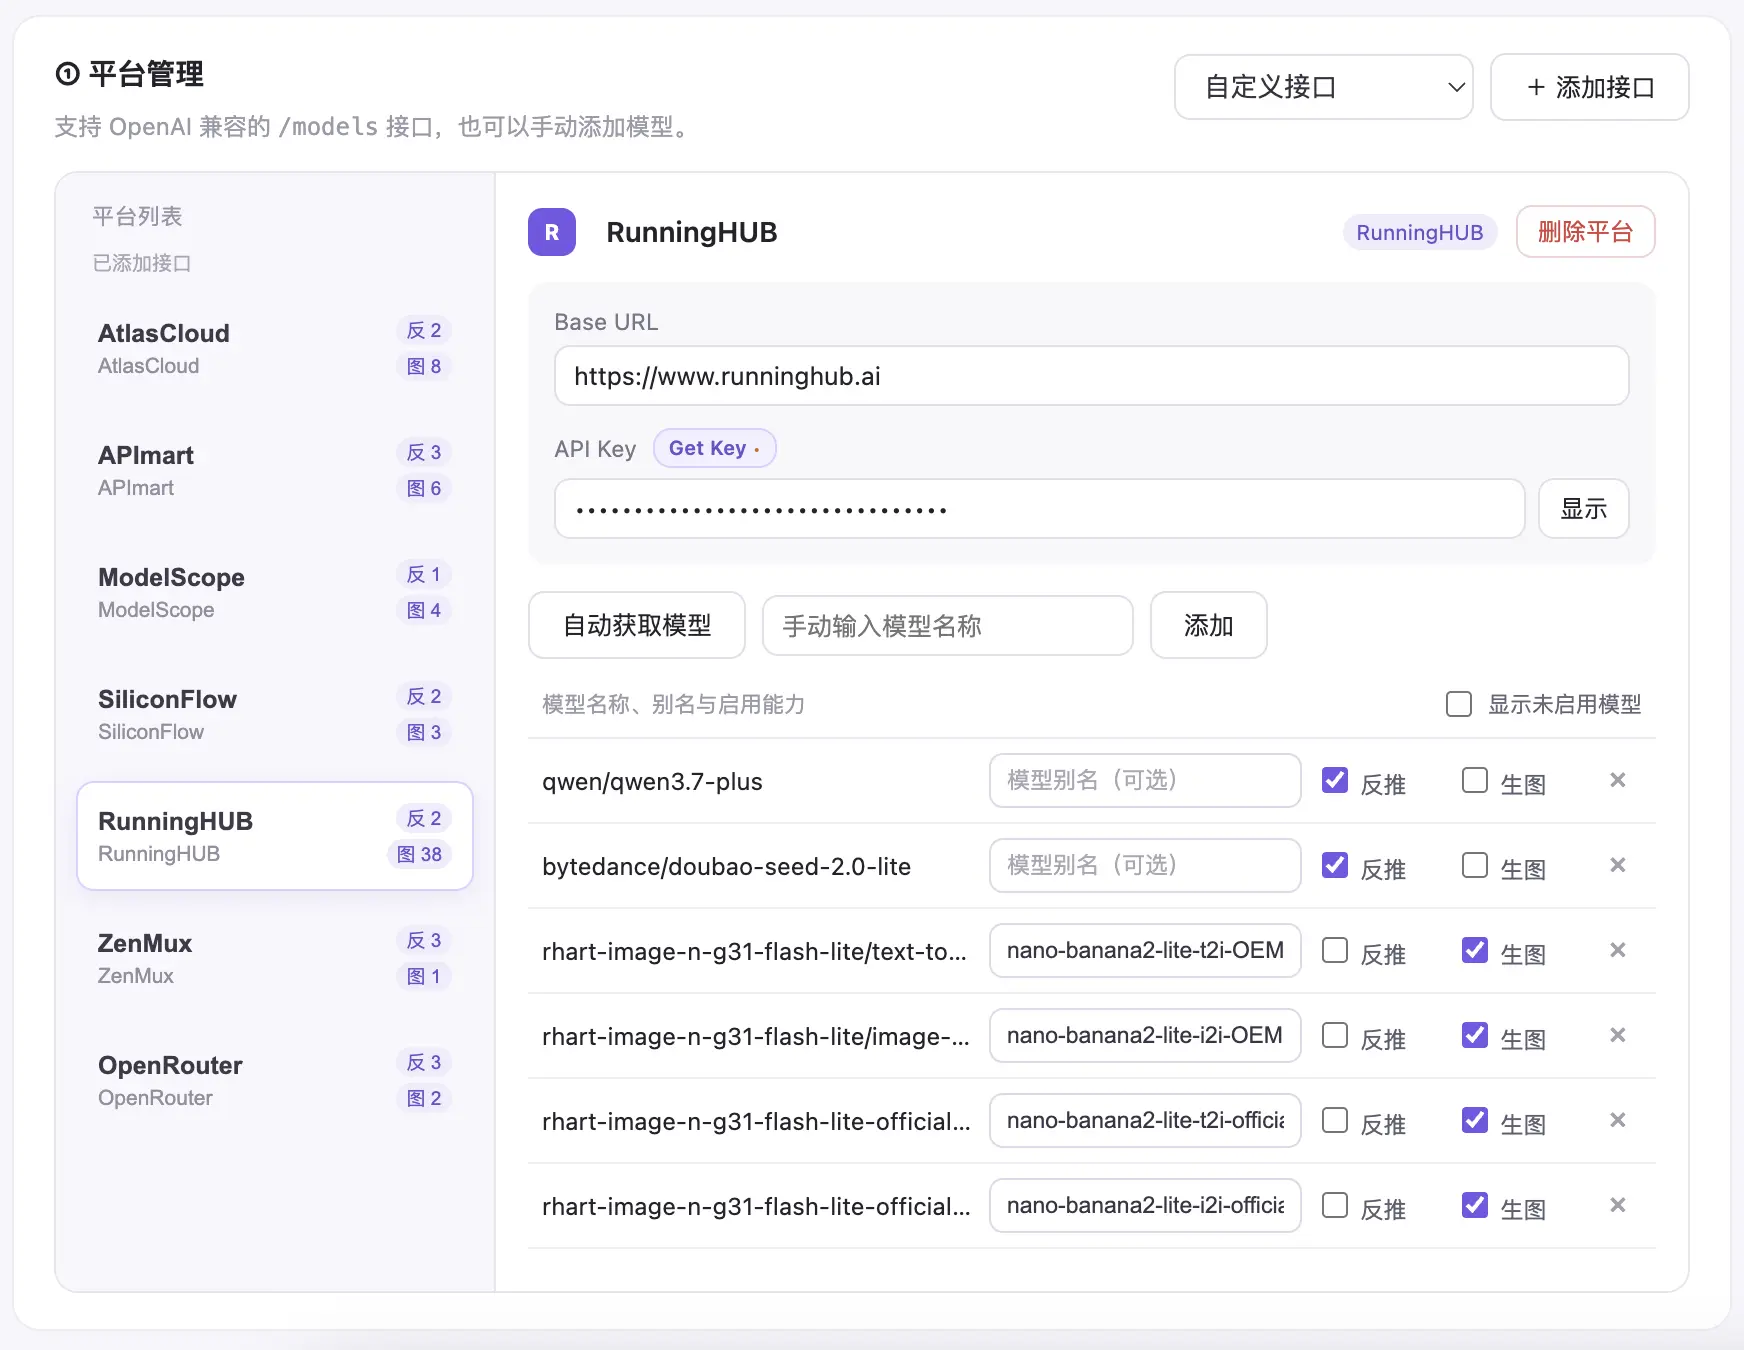Open the 自定义接口 dropdown
This screenshot has height=1350, width=1744.
[x=1323, y=87]
